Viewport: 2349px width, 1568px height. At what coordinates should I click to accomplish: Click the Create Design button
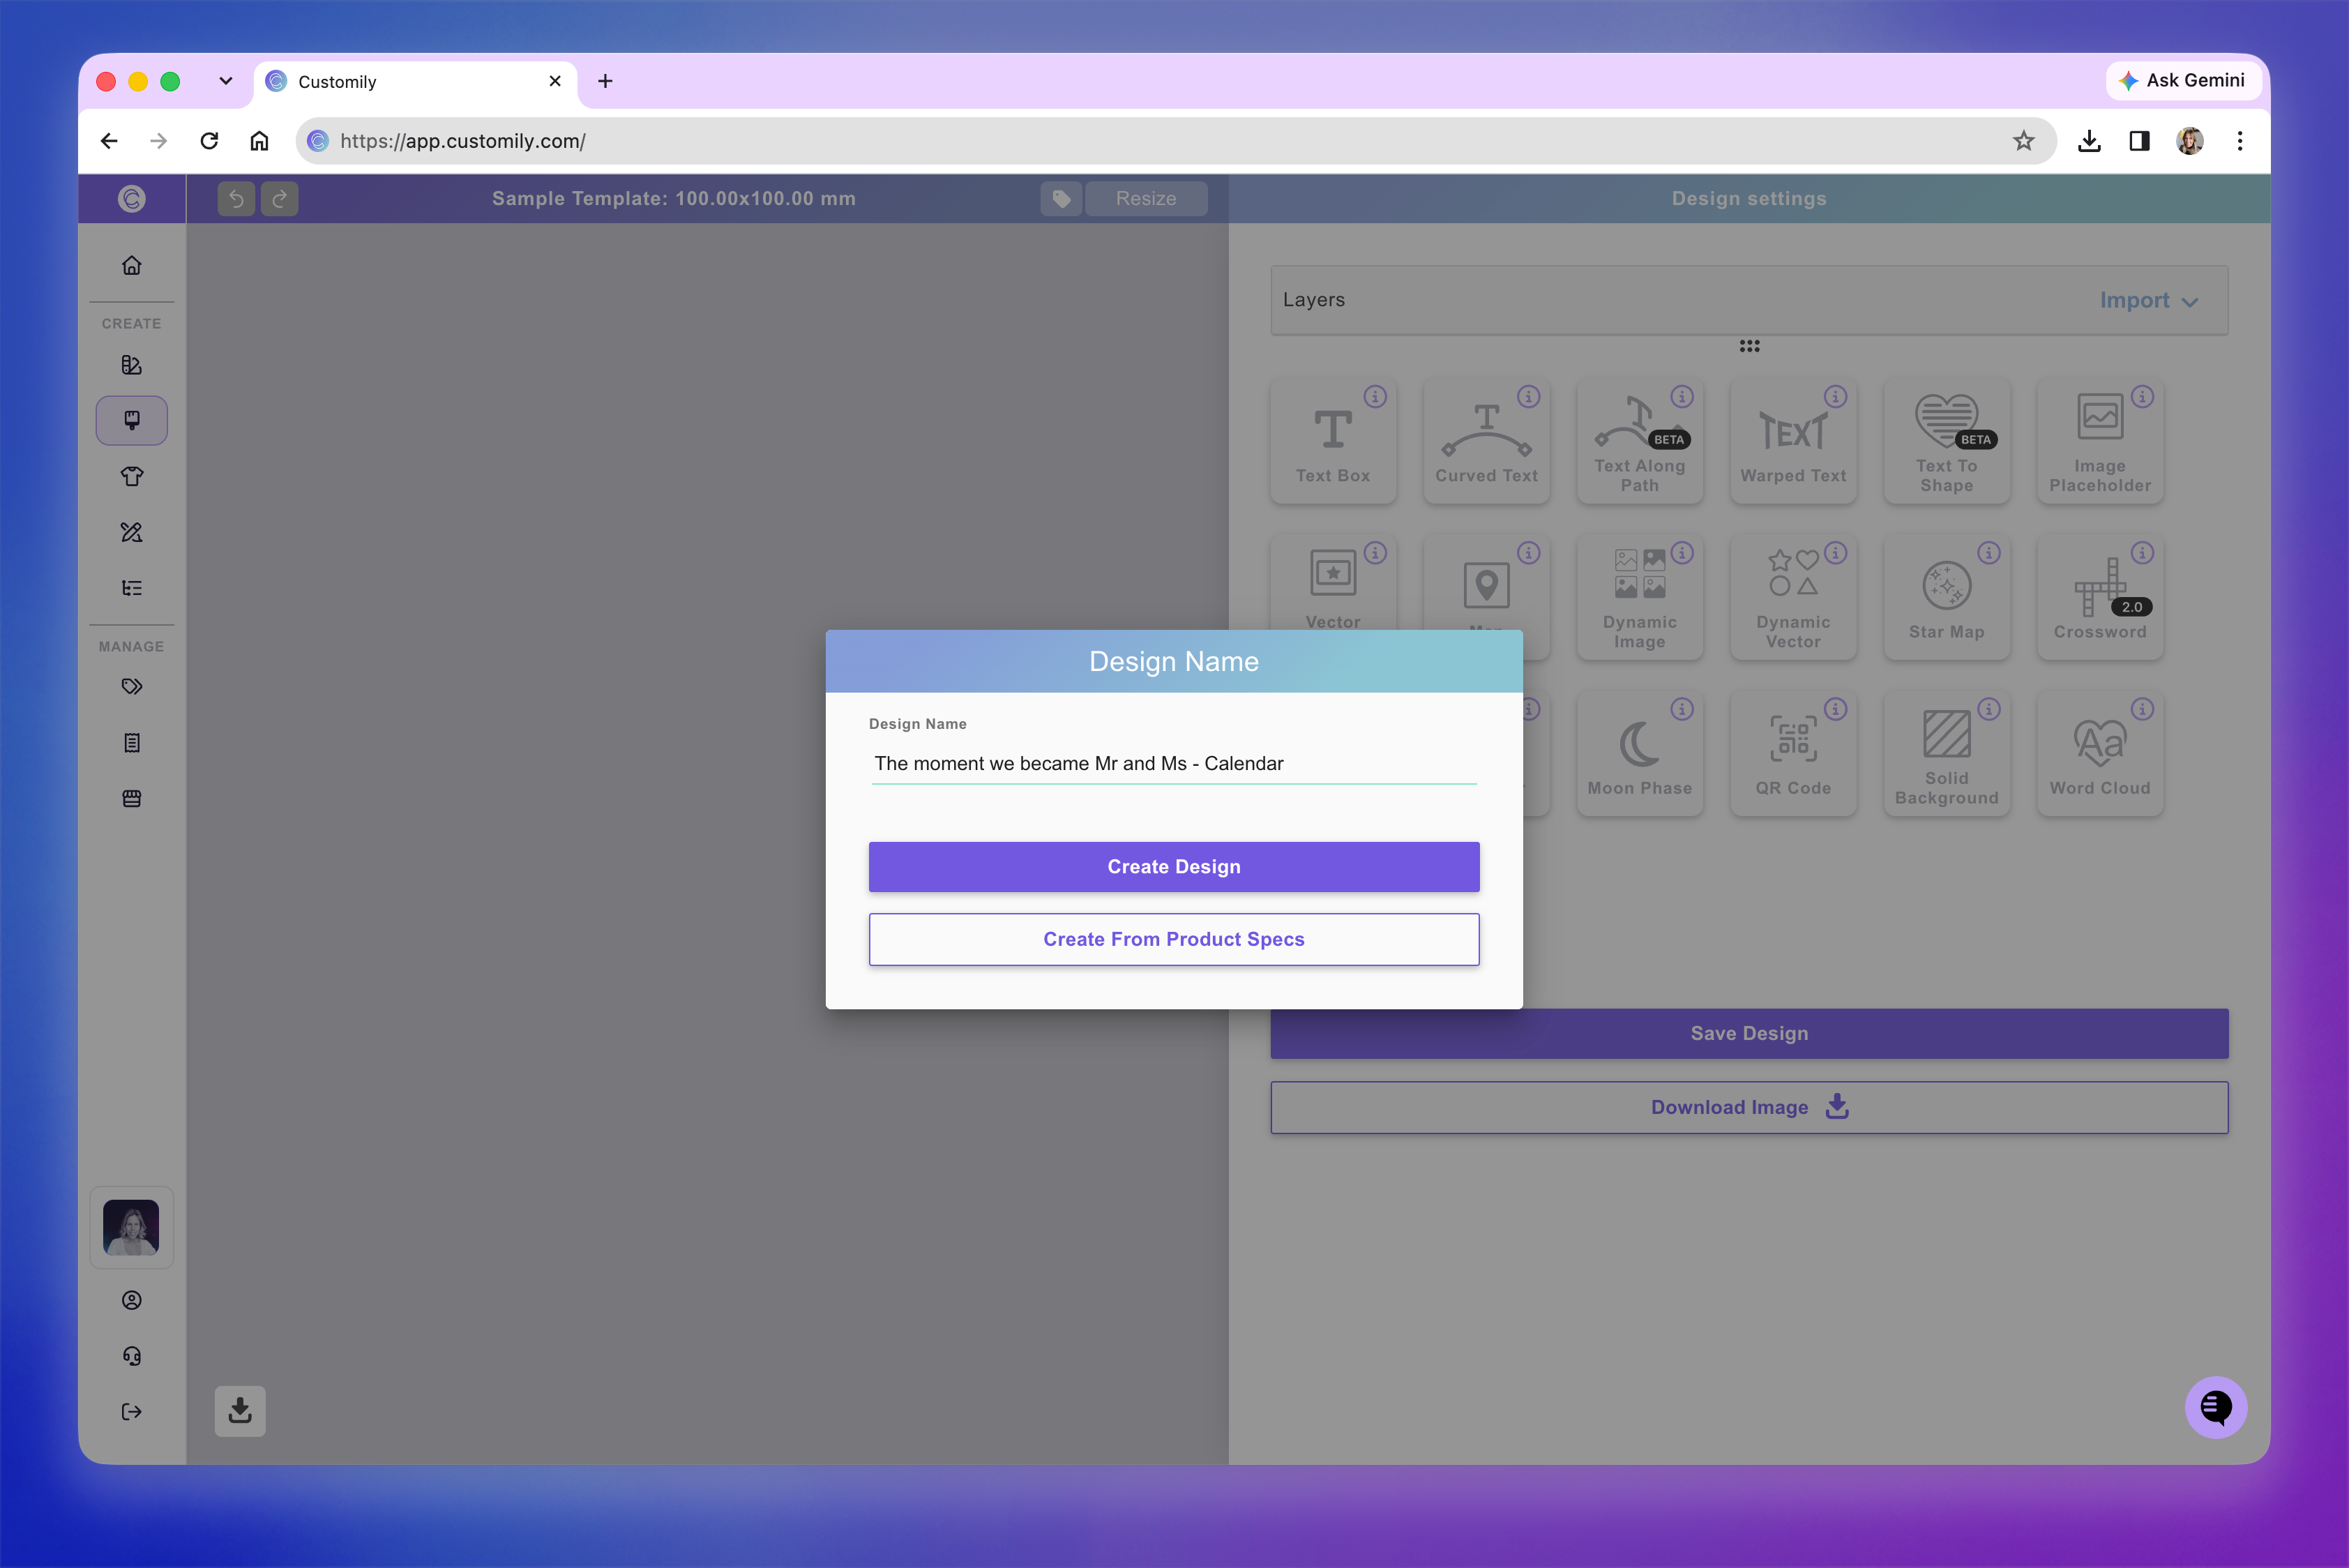tap(1173, 866)
